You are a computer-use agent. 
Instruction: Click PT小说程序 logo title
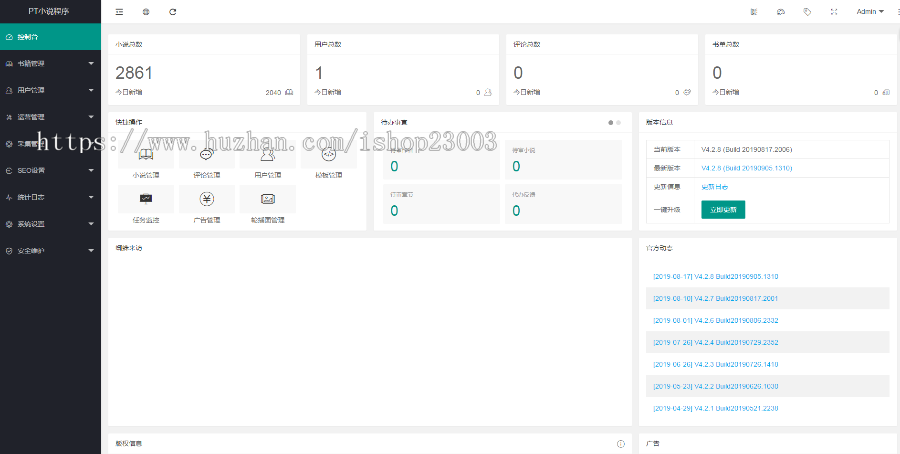[49, 11]
